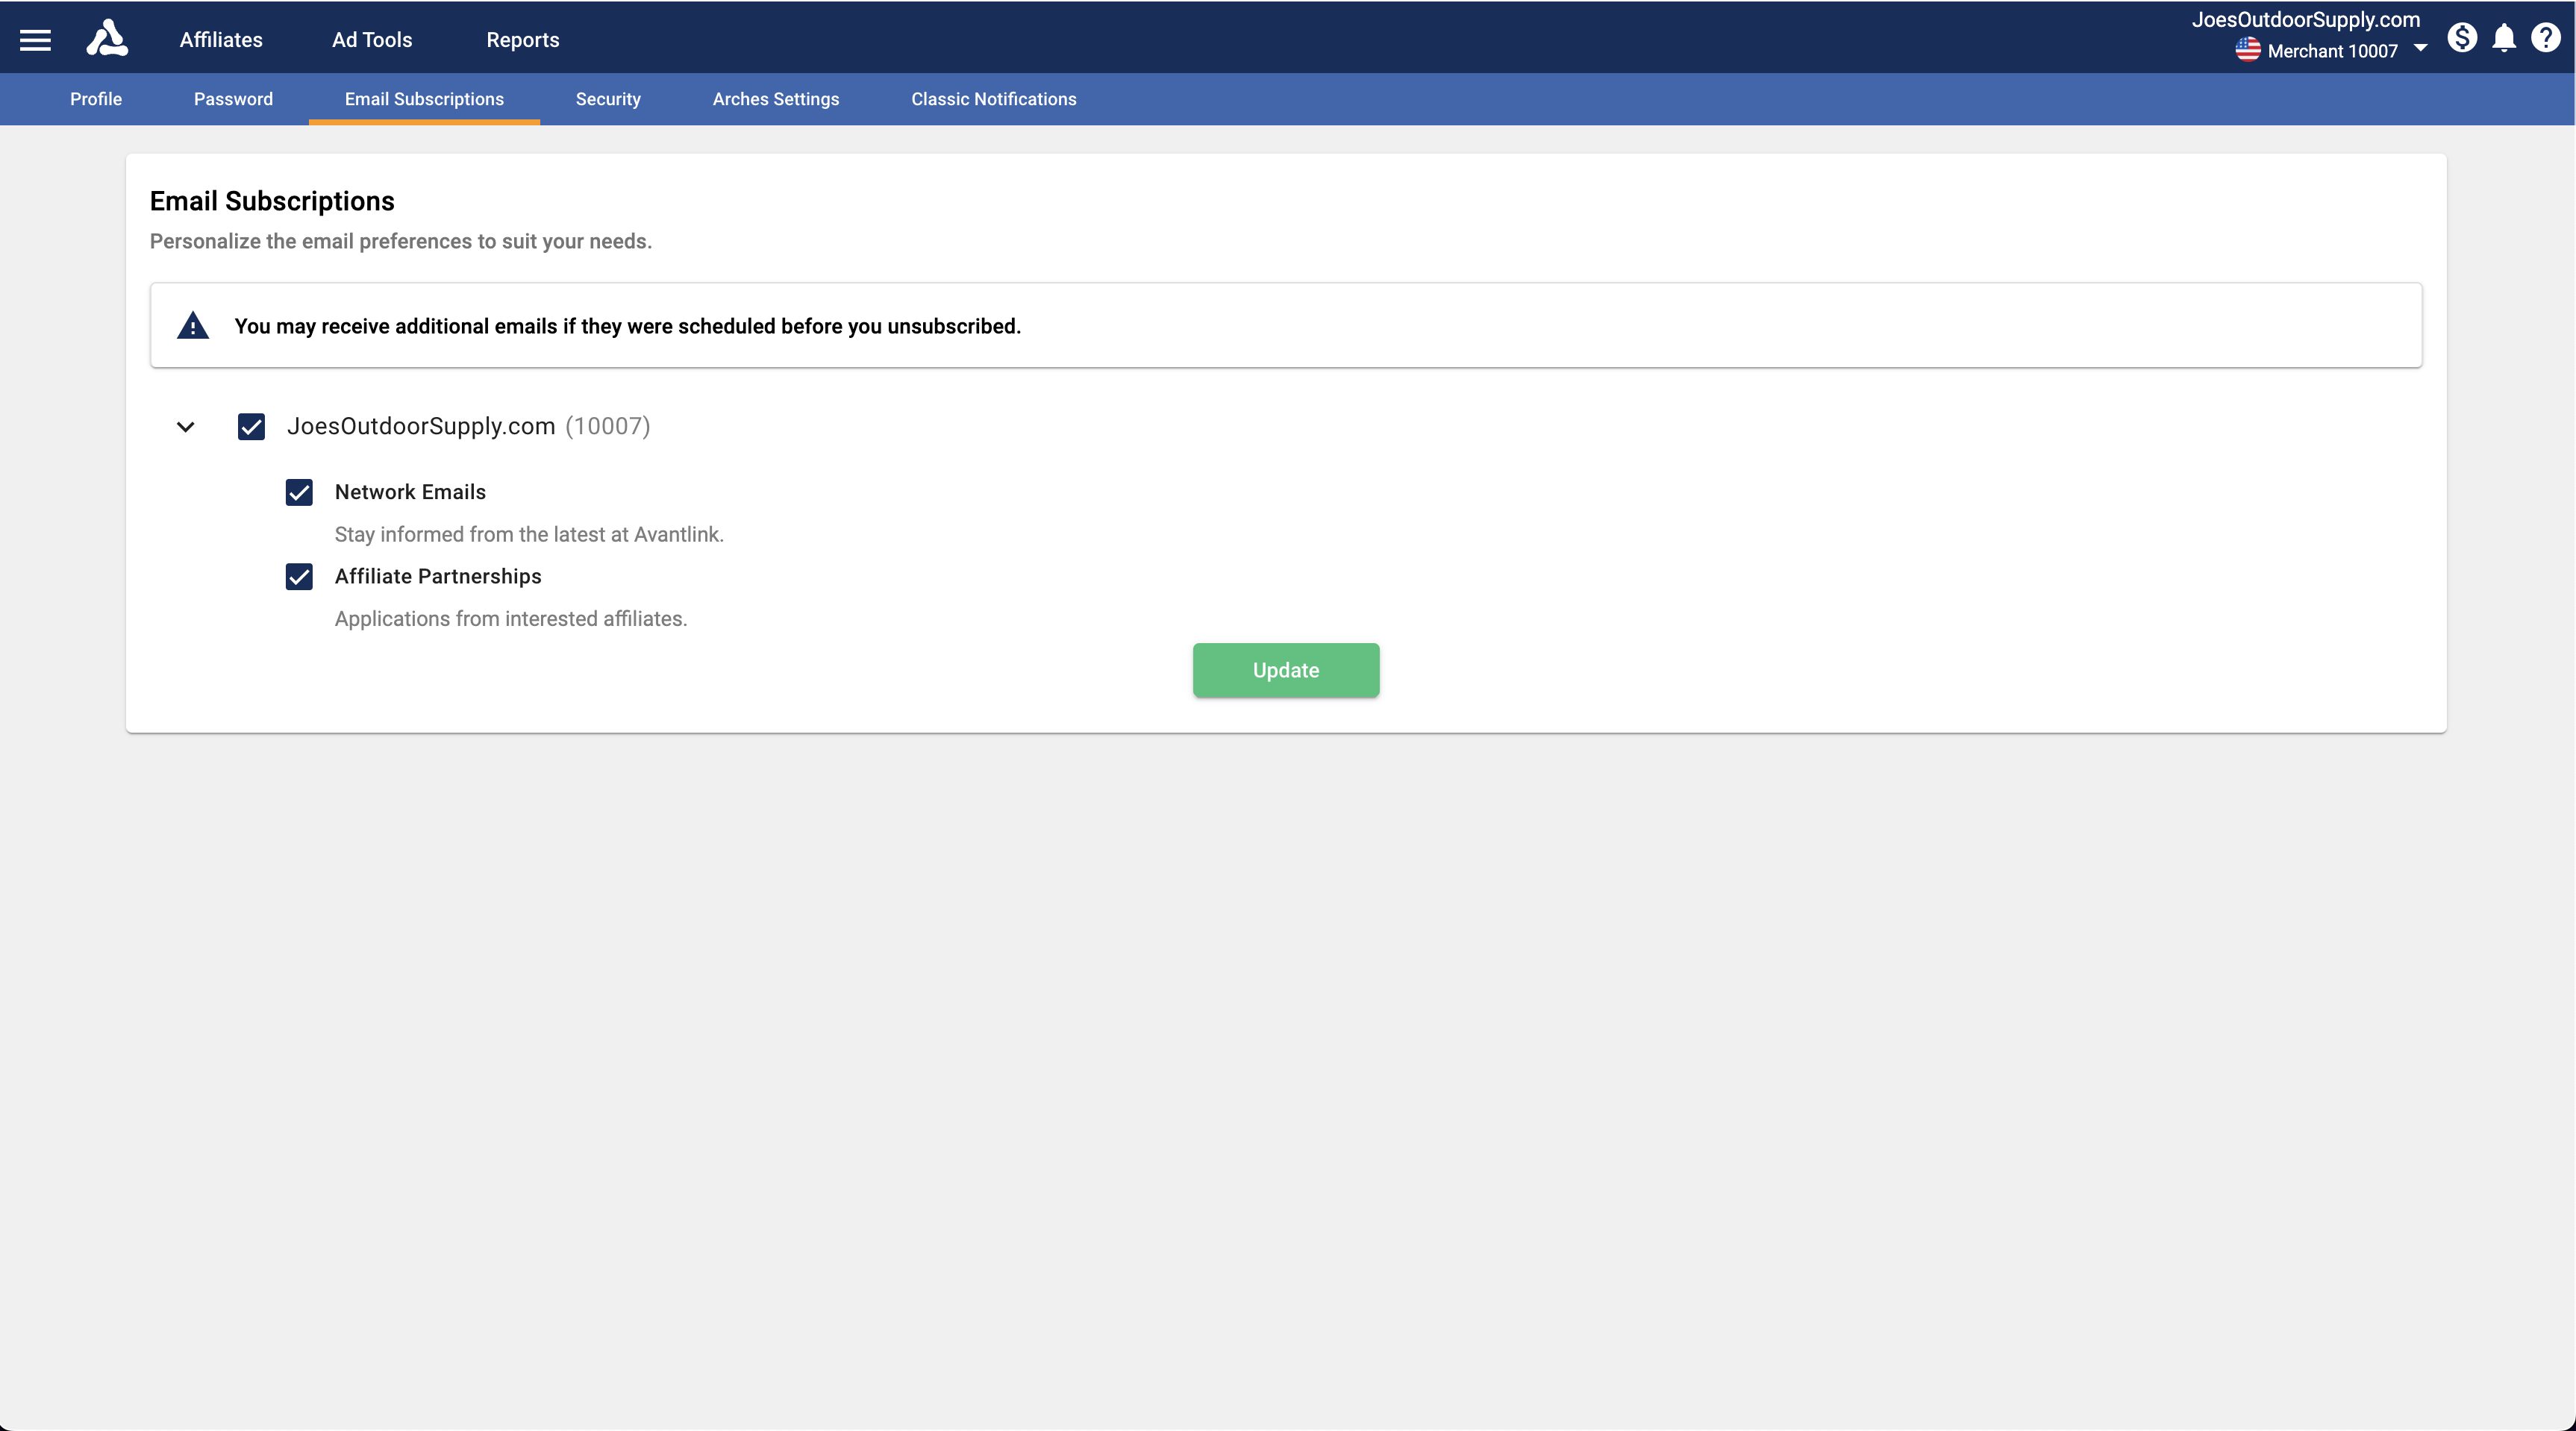Select the Email Subscriptions tab
Screen dimensions: 2576x1431
click(424, 99)
